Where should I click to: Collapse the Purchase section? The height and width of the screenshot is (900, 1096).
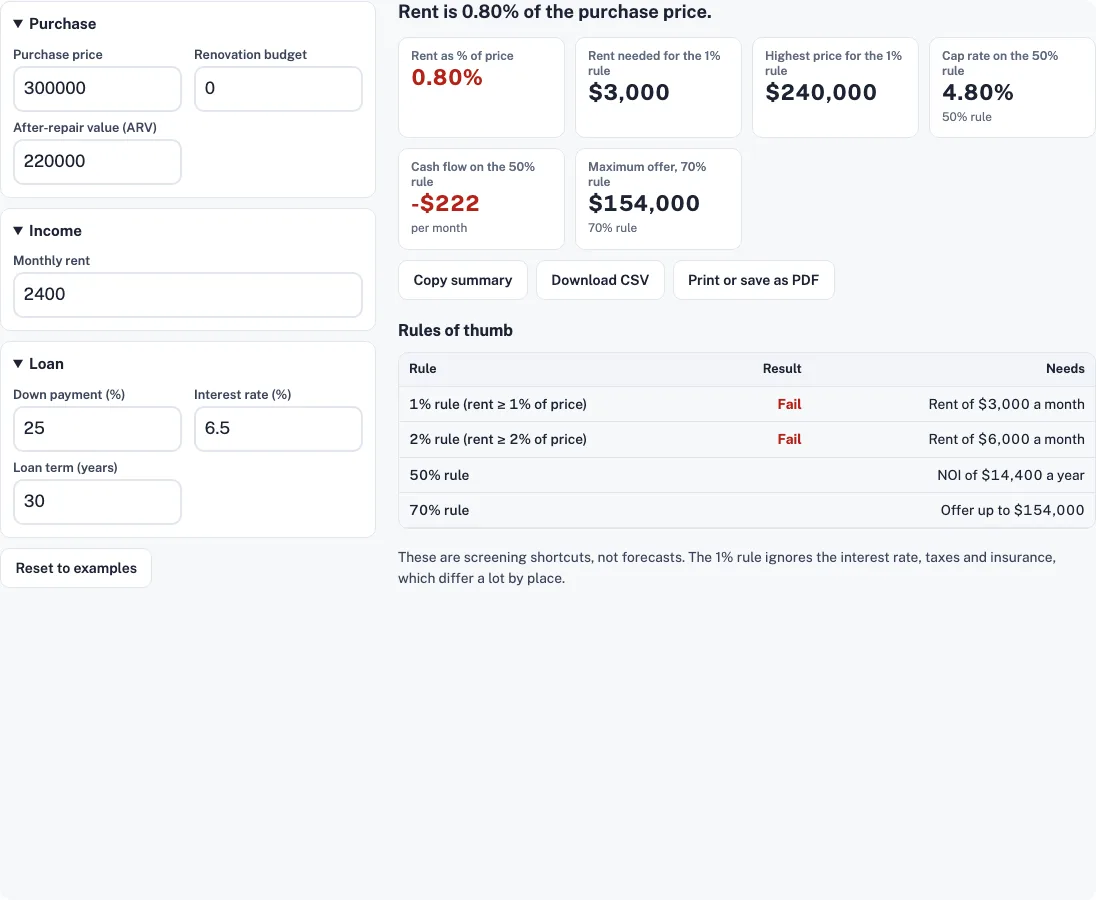pos(55,24)
